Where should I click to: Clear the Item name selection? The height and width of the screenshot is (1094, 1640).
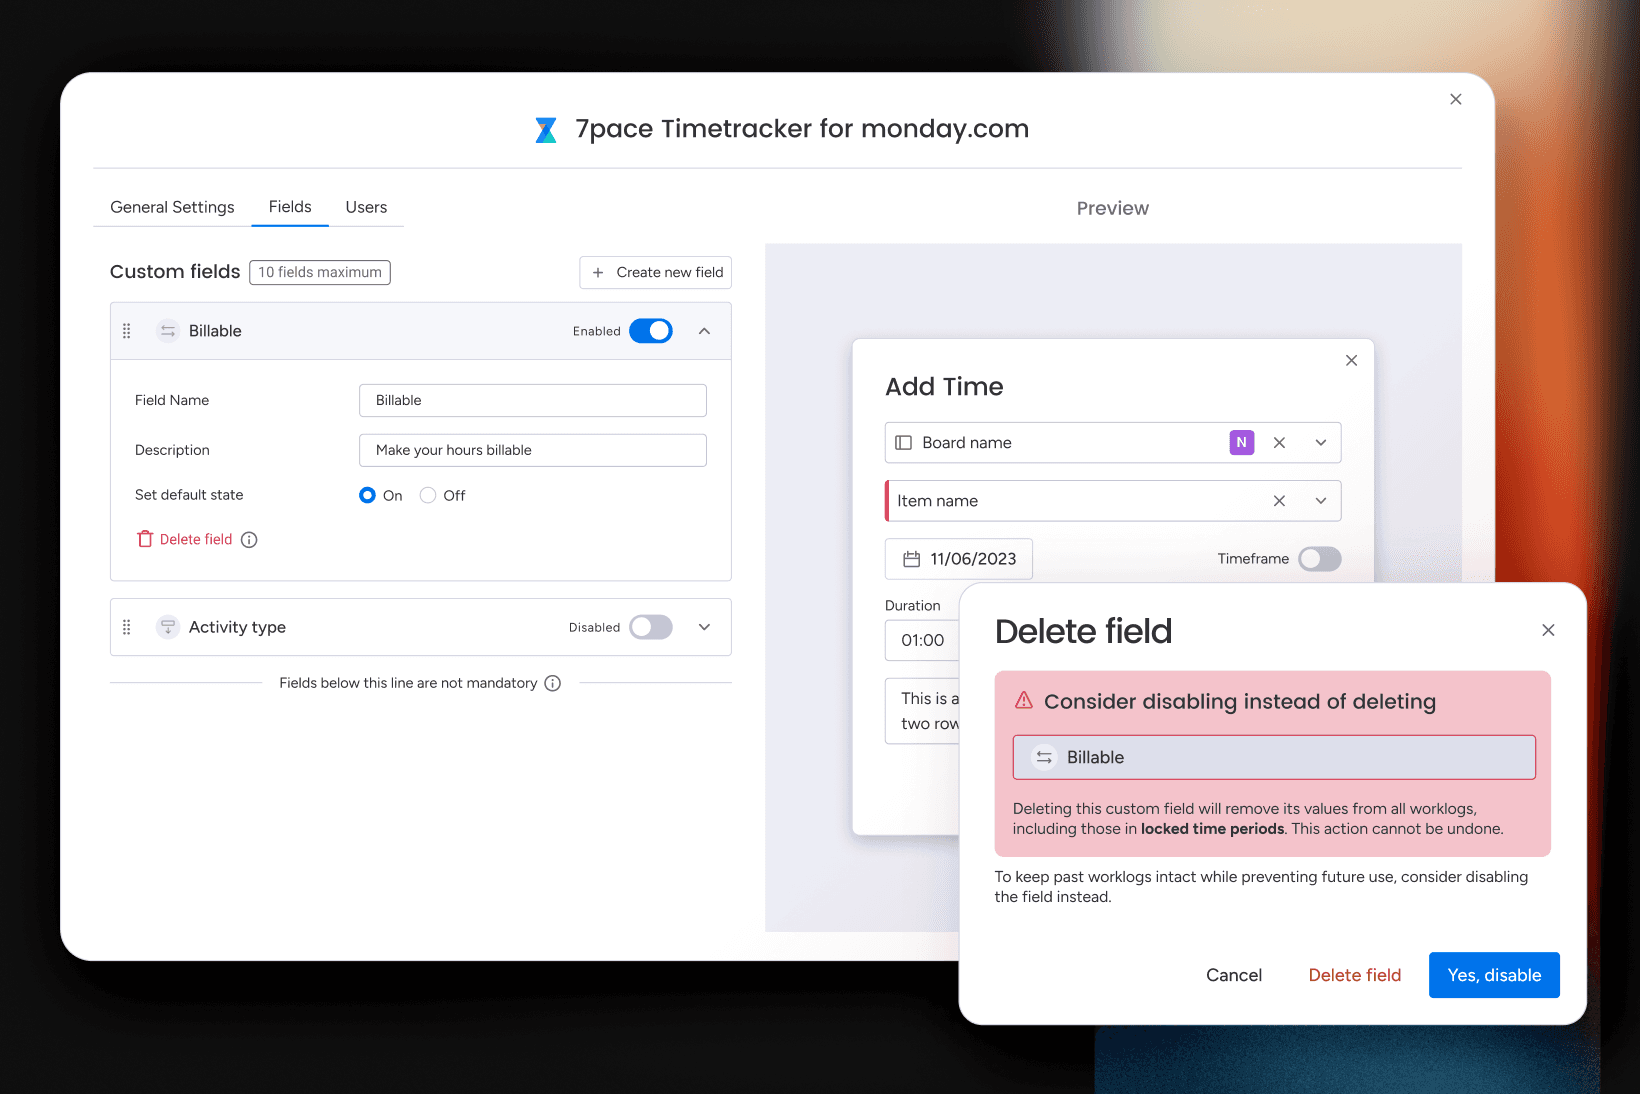point(1279,501)
